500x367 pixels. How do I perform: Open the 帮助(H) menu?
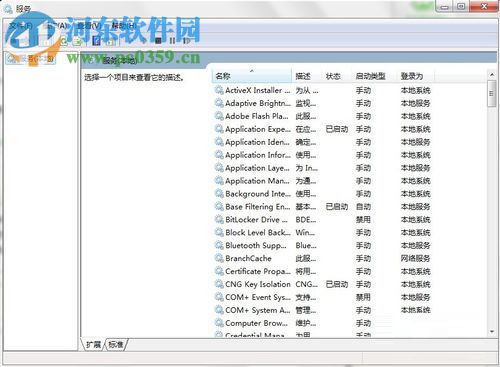pyautogui.click(x=124, y=26)
